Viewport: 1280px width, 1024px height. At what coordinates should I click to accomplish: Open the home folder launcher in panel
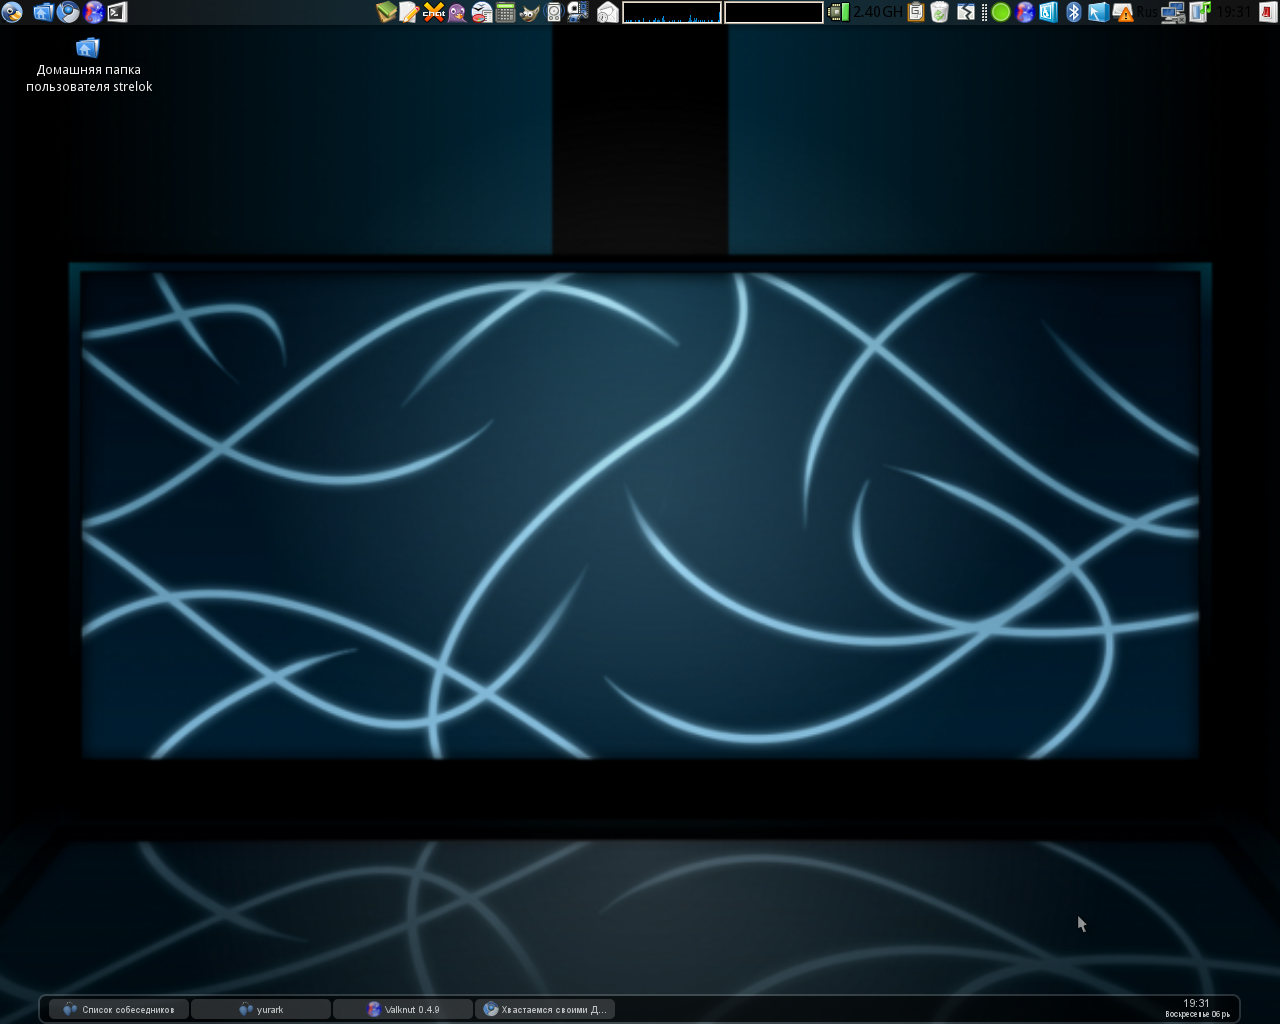click(43, 12)
